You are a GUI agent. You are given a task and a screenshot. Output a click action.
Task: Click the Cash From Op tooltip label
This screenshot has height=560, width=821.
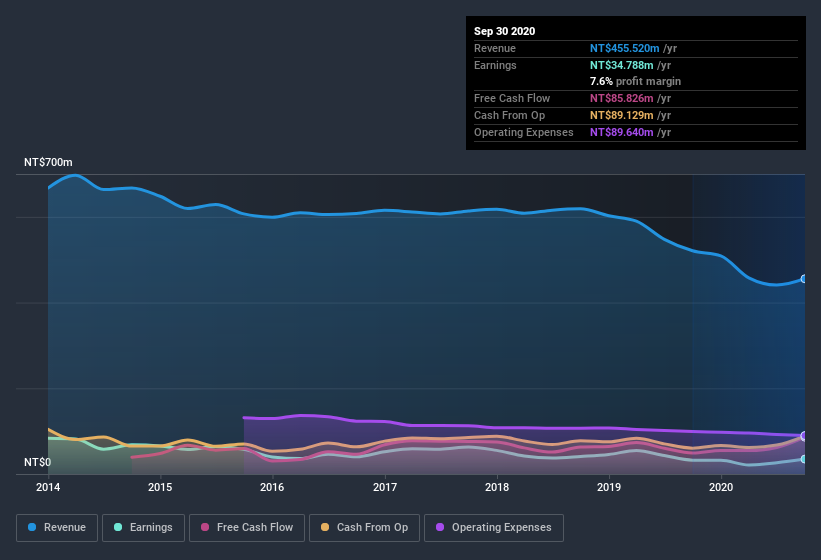[x=509, y=115]
